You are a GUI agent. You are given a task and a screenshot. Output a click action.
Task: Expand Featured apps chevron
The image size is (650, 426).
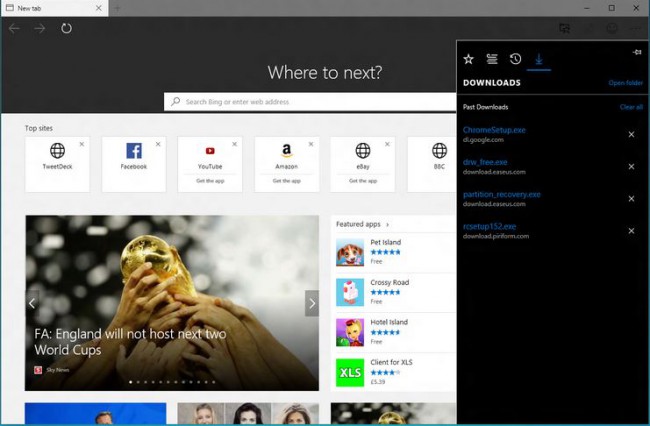388,225
